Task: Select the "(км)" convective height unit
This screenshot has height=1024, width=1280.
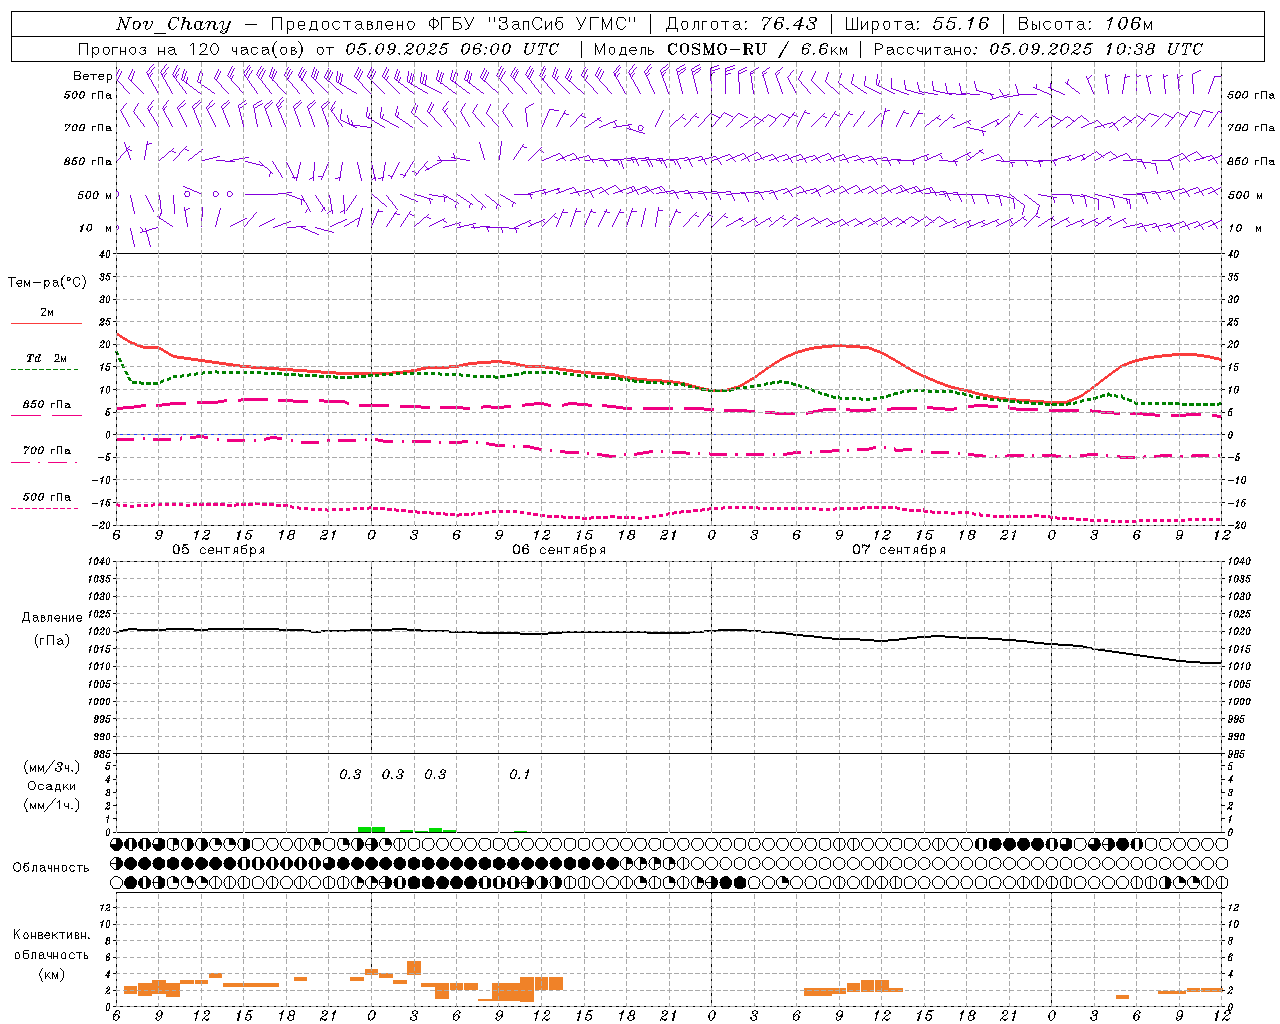Action: 51,974
